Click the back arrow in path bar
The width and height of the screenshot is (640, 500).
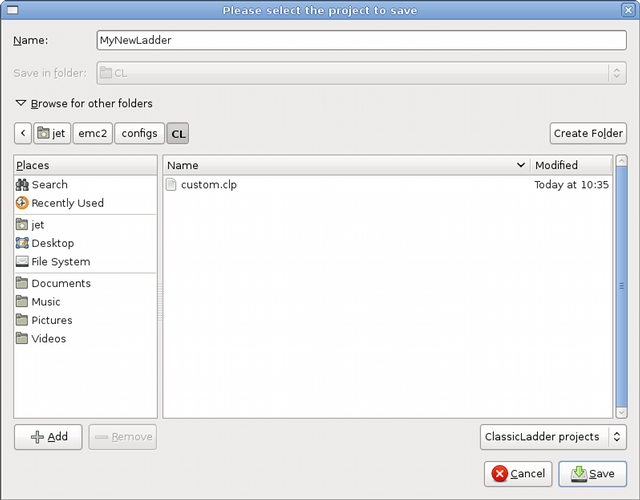click(x=22, y=133)
